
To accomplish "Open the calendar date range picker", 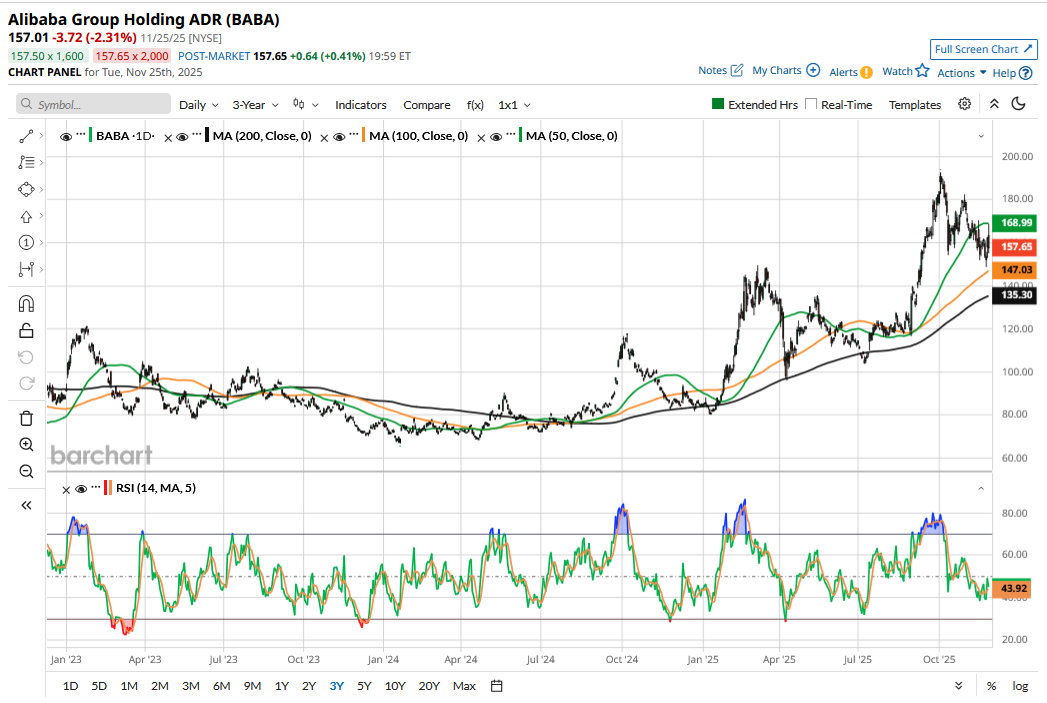I will (497, 686).
